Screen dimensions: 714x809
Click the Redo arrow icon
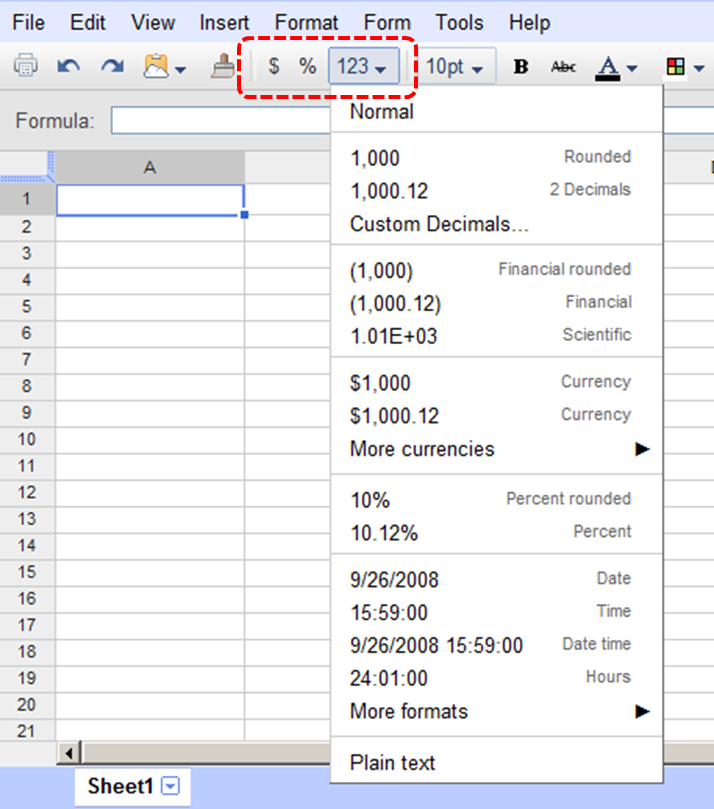click(112, 66)
